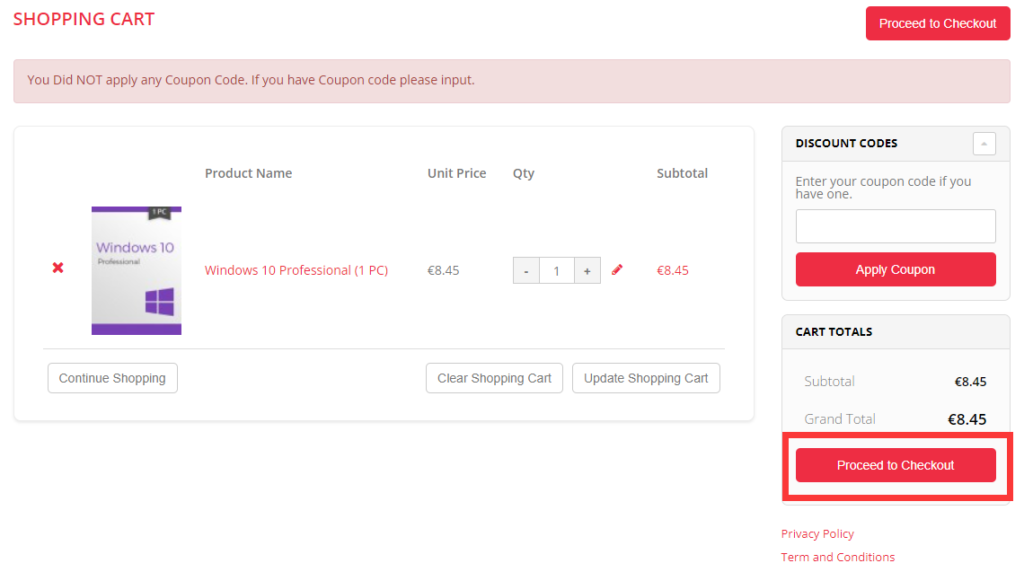Collapse the Discount Codes panel arrow
Screen dimensions: 1024x572
click(x=984, y=144)
